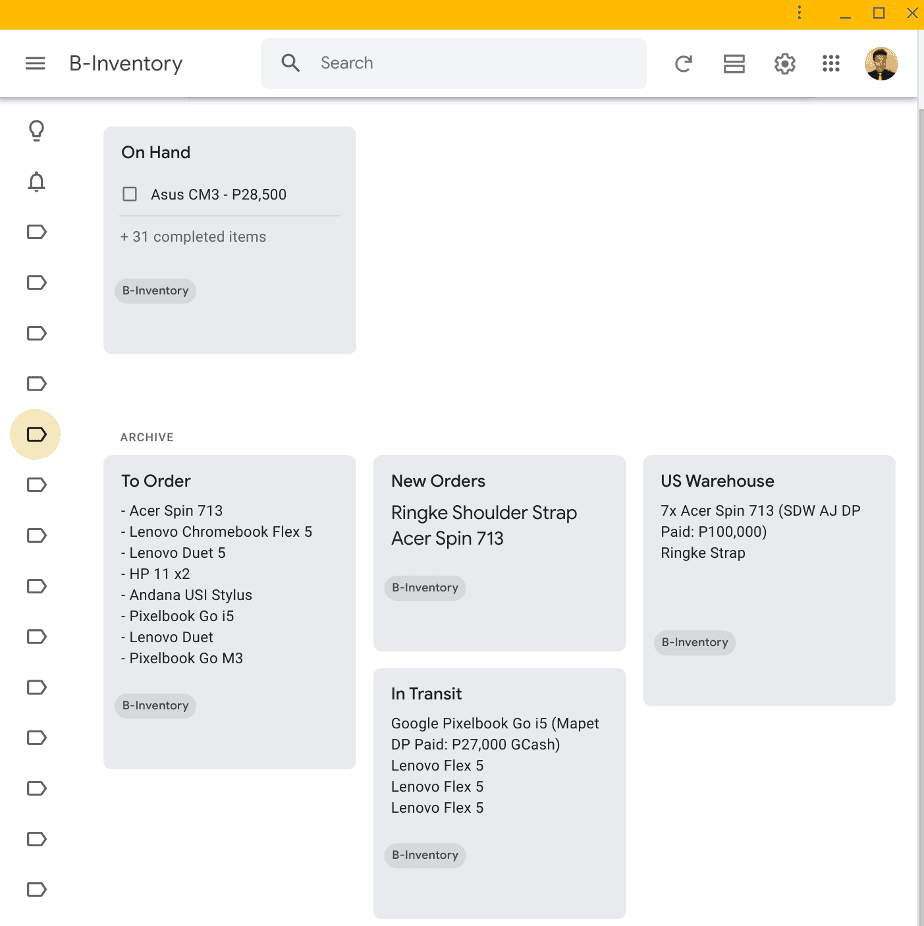Click 'Google Pixelbook Go i5 (Mapet' text
924x926 pixels.
(495, 723)
